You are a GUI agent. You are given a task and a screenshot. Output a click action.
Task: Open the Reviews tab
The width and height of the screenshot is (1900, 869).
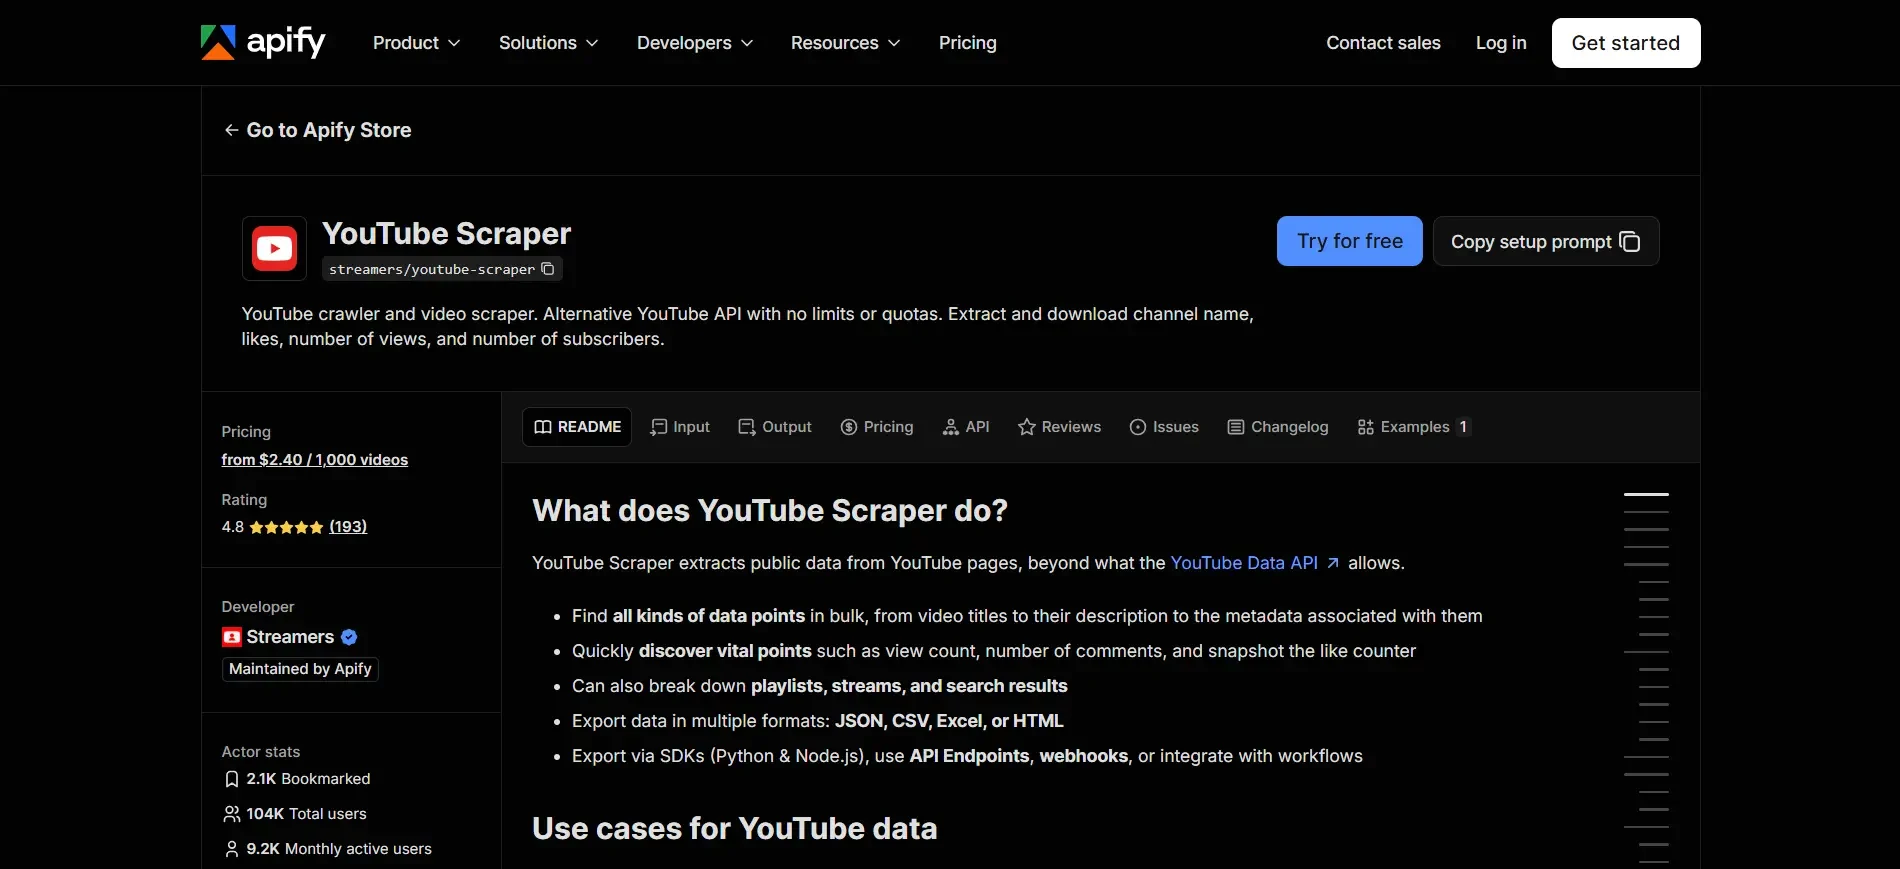click(1060, 427)
